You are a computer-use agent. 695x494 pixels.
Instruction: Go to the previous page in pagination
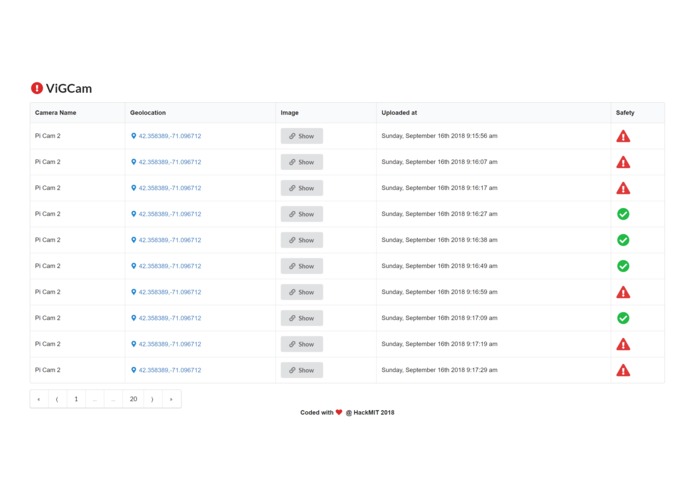[x=58, y=399]
